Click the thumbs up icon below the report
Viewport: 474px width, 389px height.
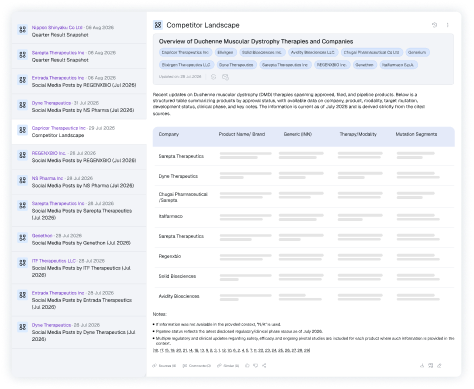(247, 366)
